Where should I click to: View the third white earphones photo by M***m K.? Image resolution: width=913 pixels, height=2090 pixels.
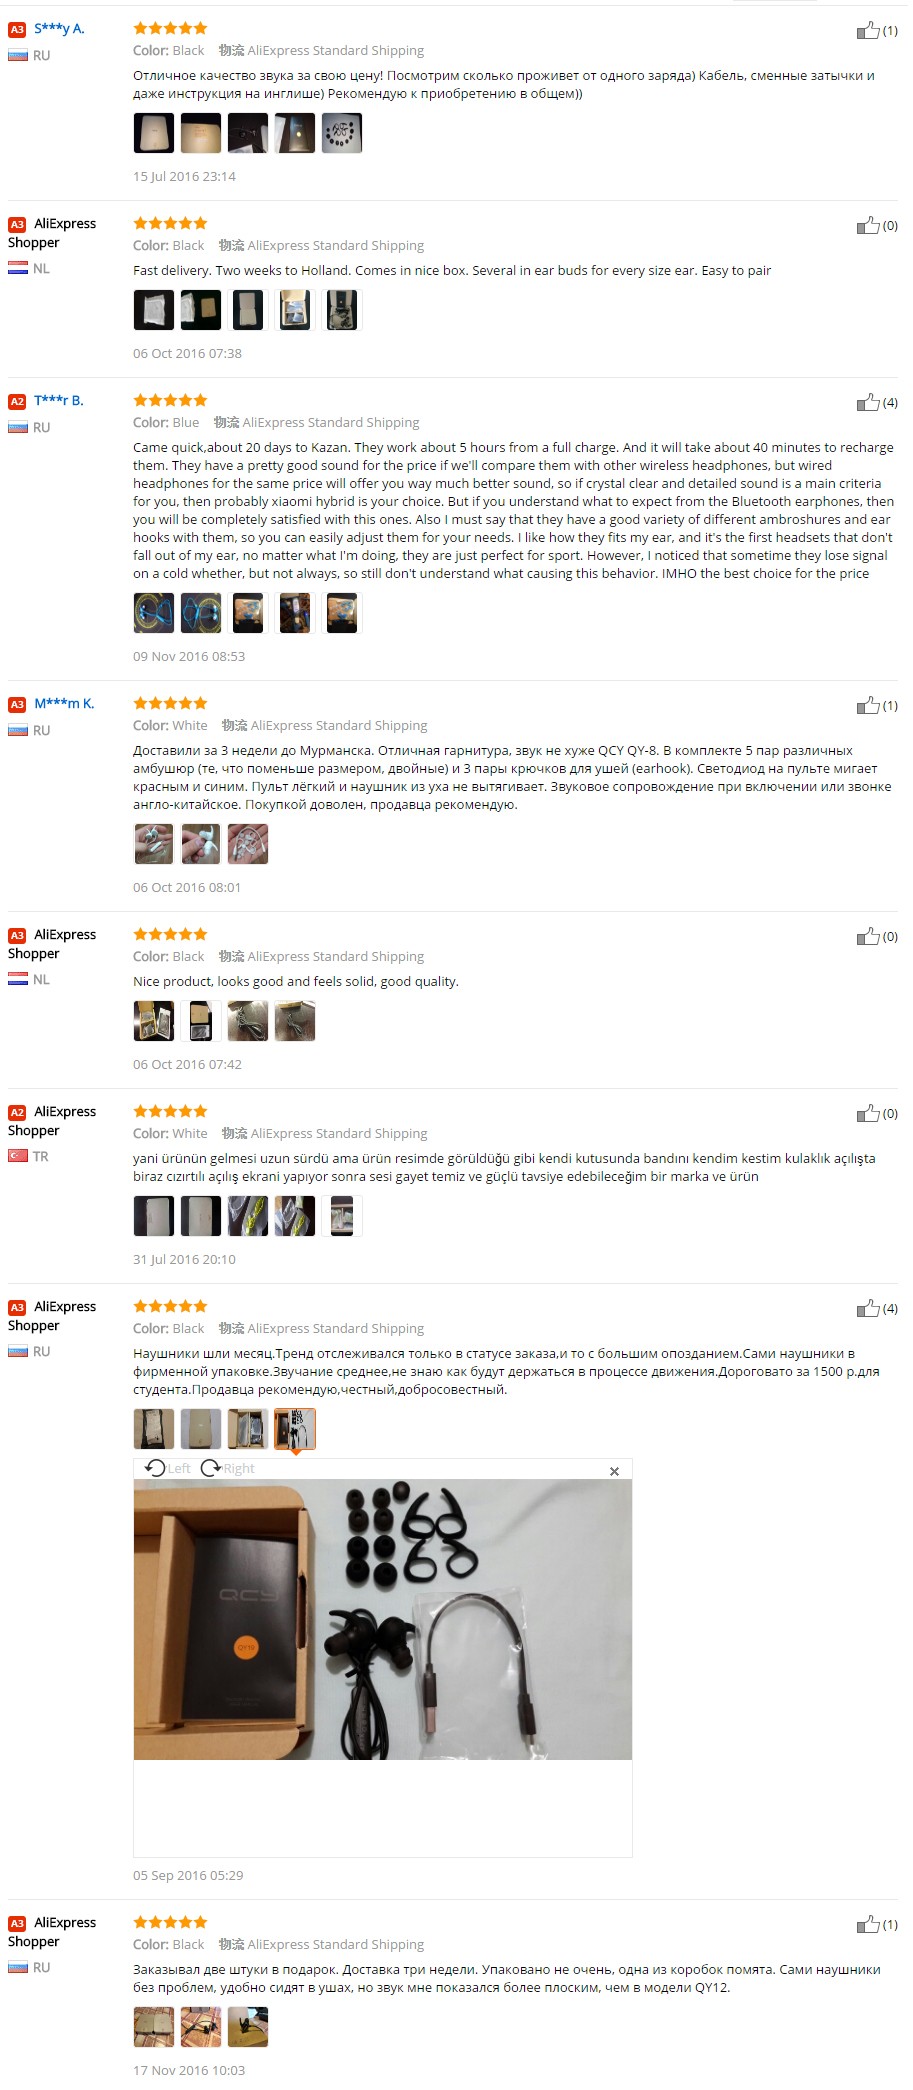pos(248,844)
